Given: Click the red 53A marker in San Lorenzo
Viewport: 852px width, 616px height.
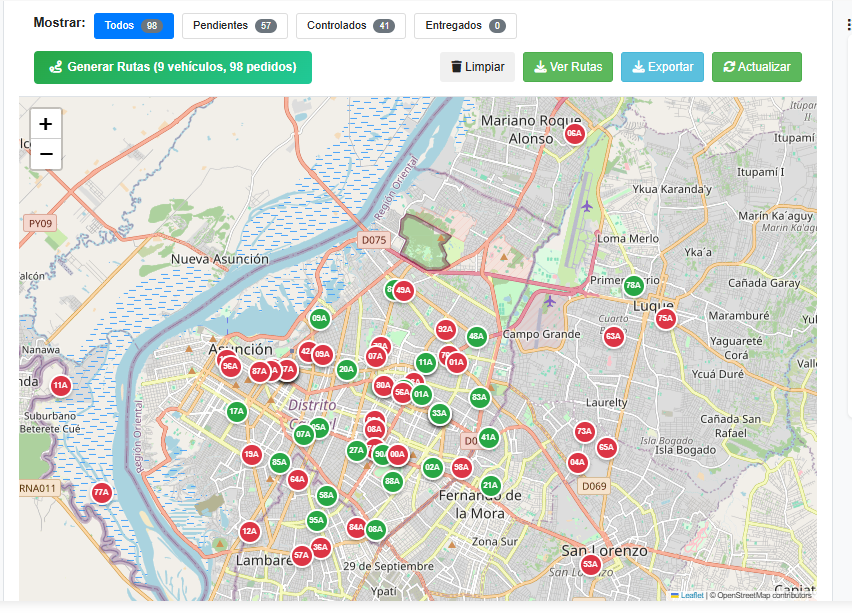Looking at the screenshot, I should [x=590, y=565].
